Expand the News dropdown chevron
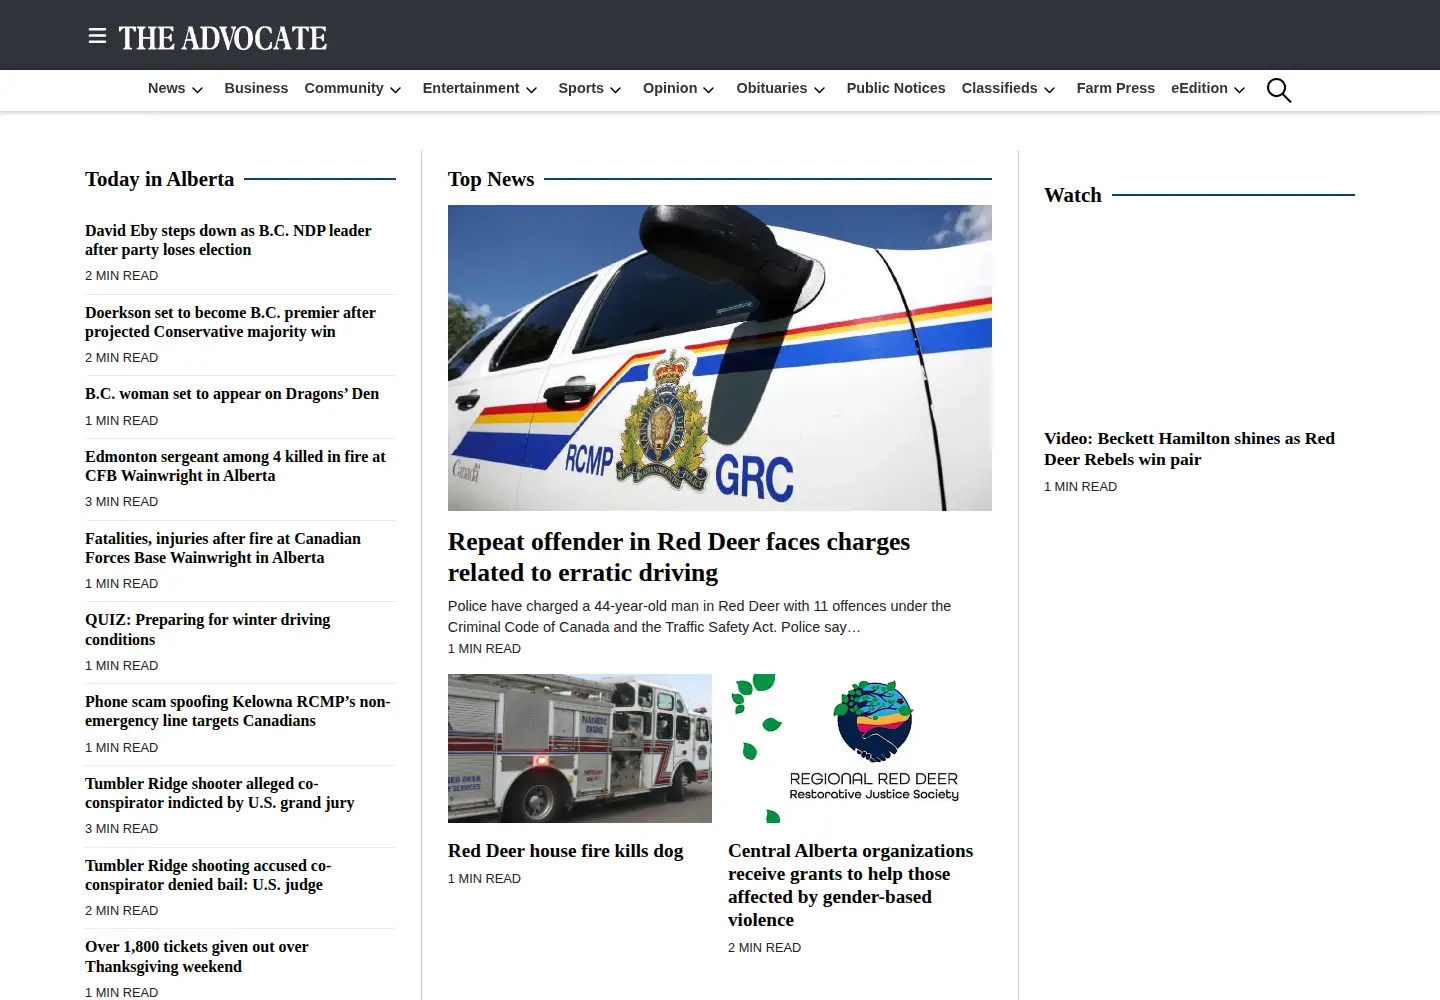Screen dimensions: 1440x1000 (197, 90)
